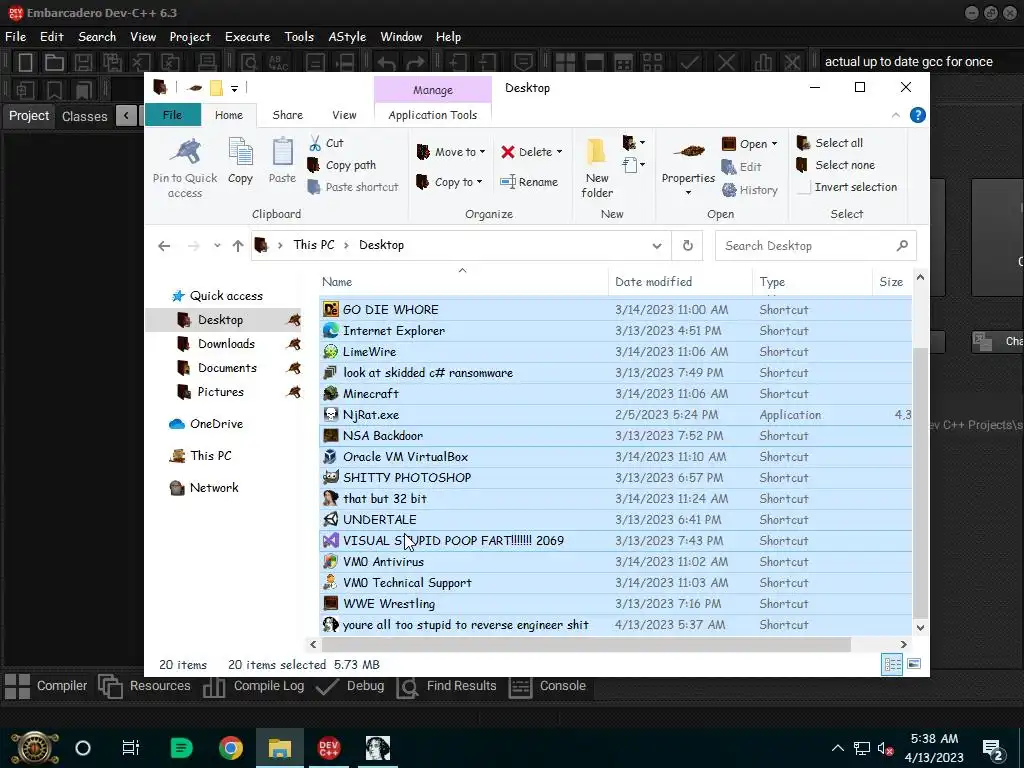1024x768 pixels.
Task: Create a New folder
Action: tap(597, 167)
